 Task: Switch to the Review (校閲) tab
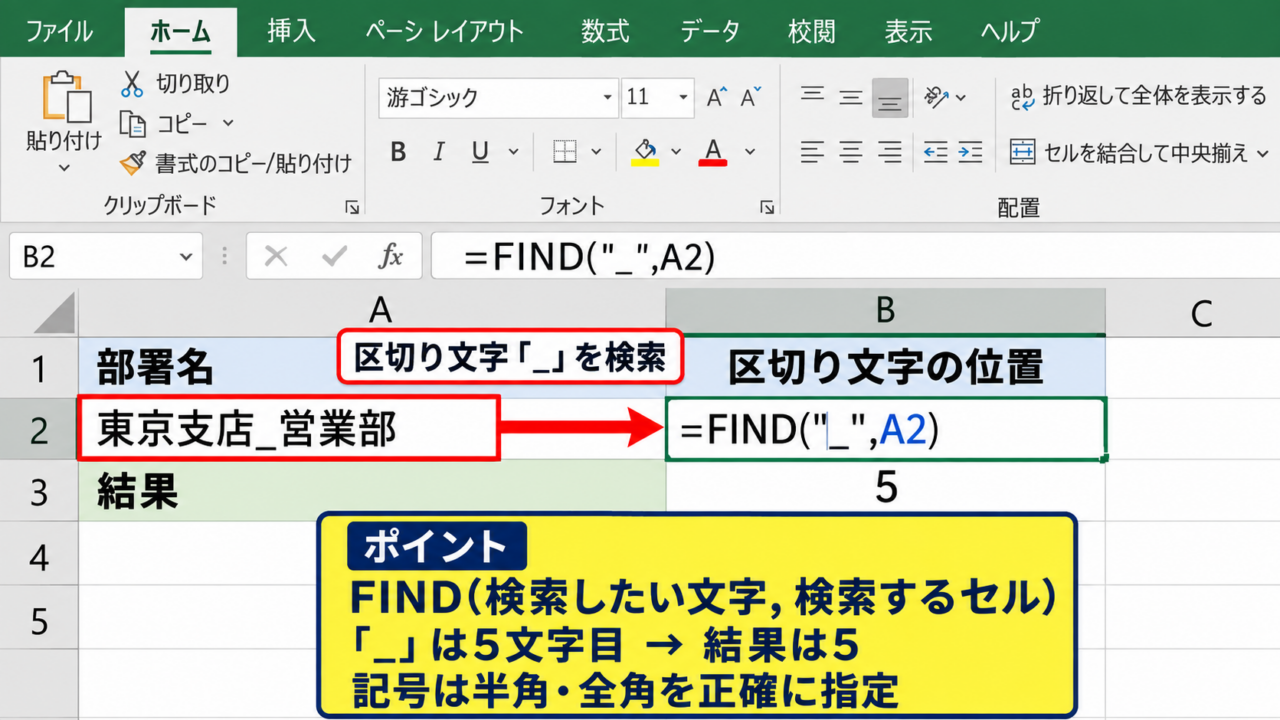point(811,31)
